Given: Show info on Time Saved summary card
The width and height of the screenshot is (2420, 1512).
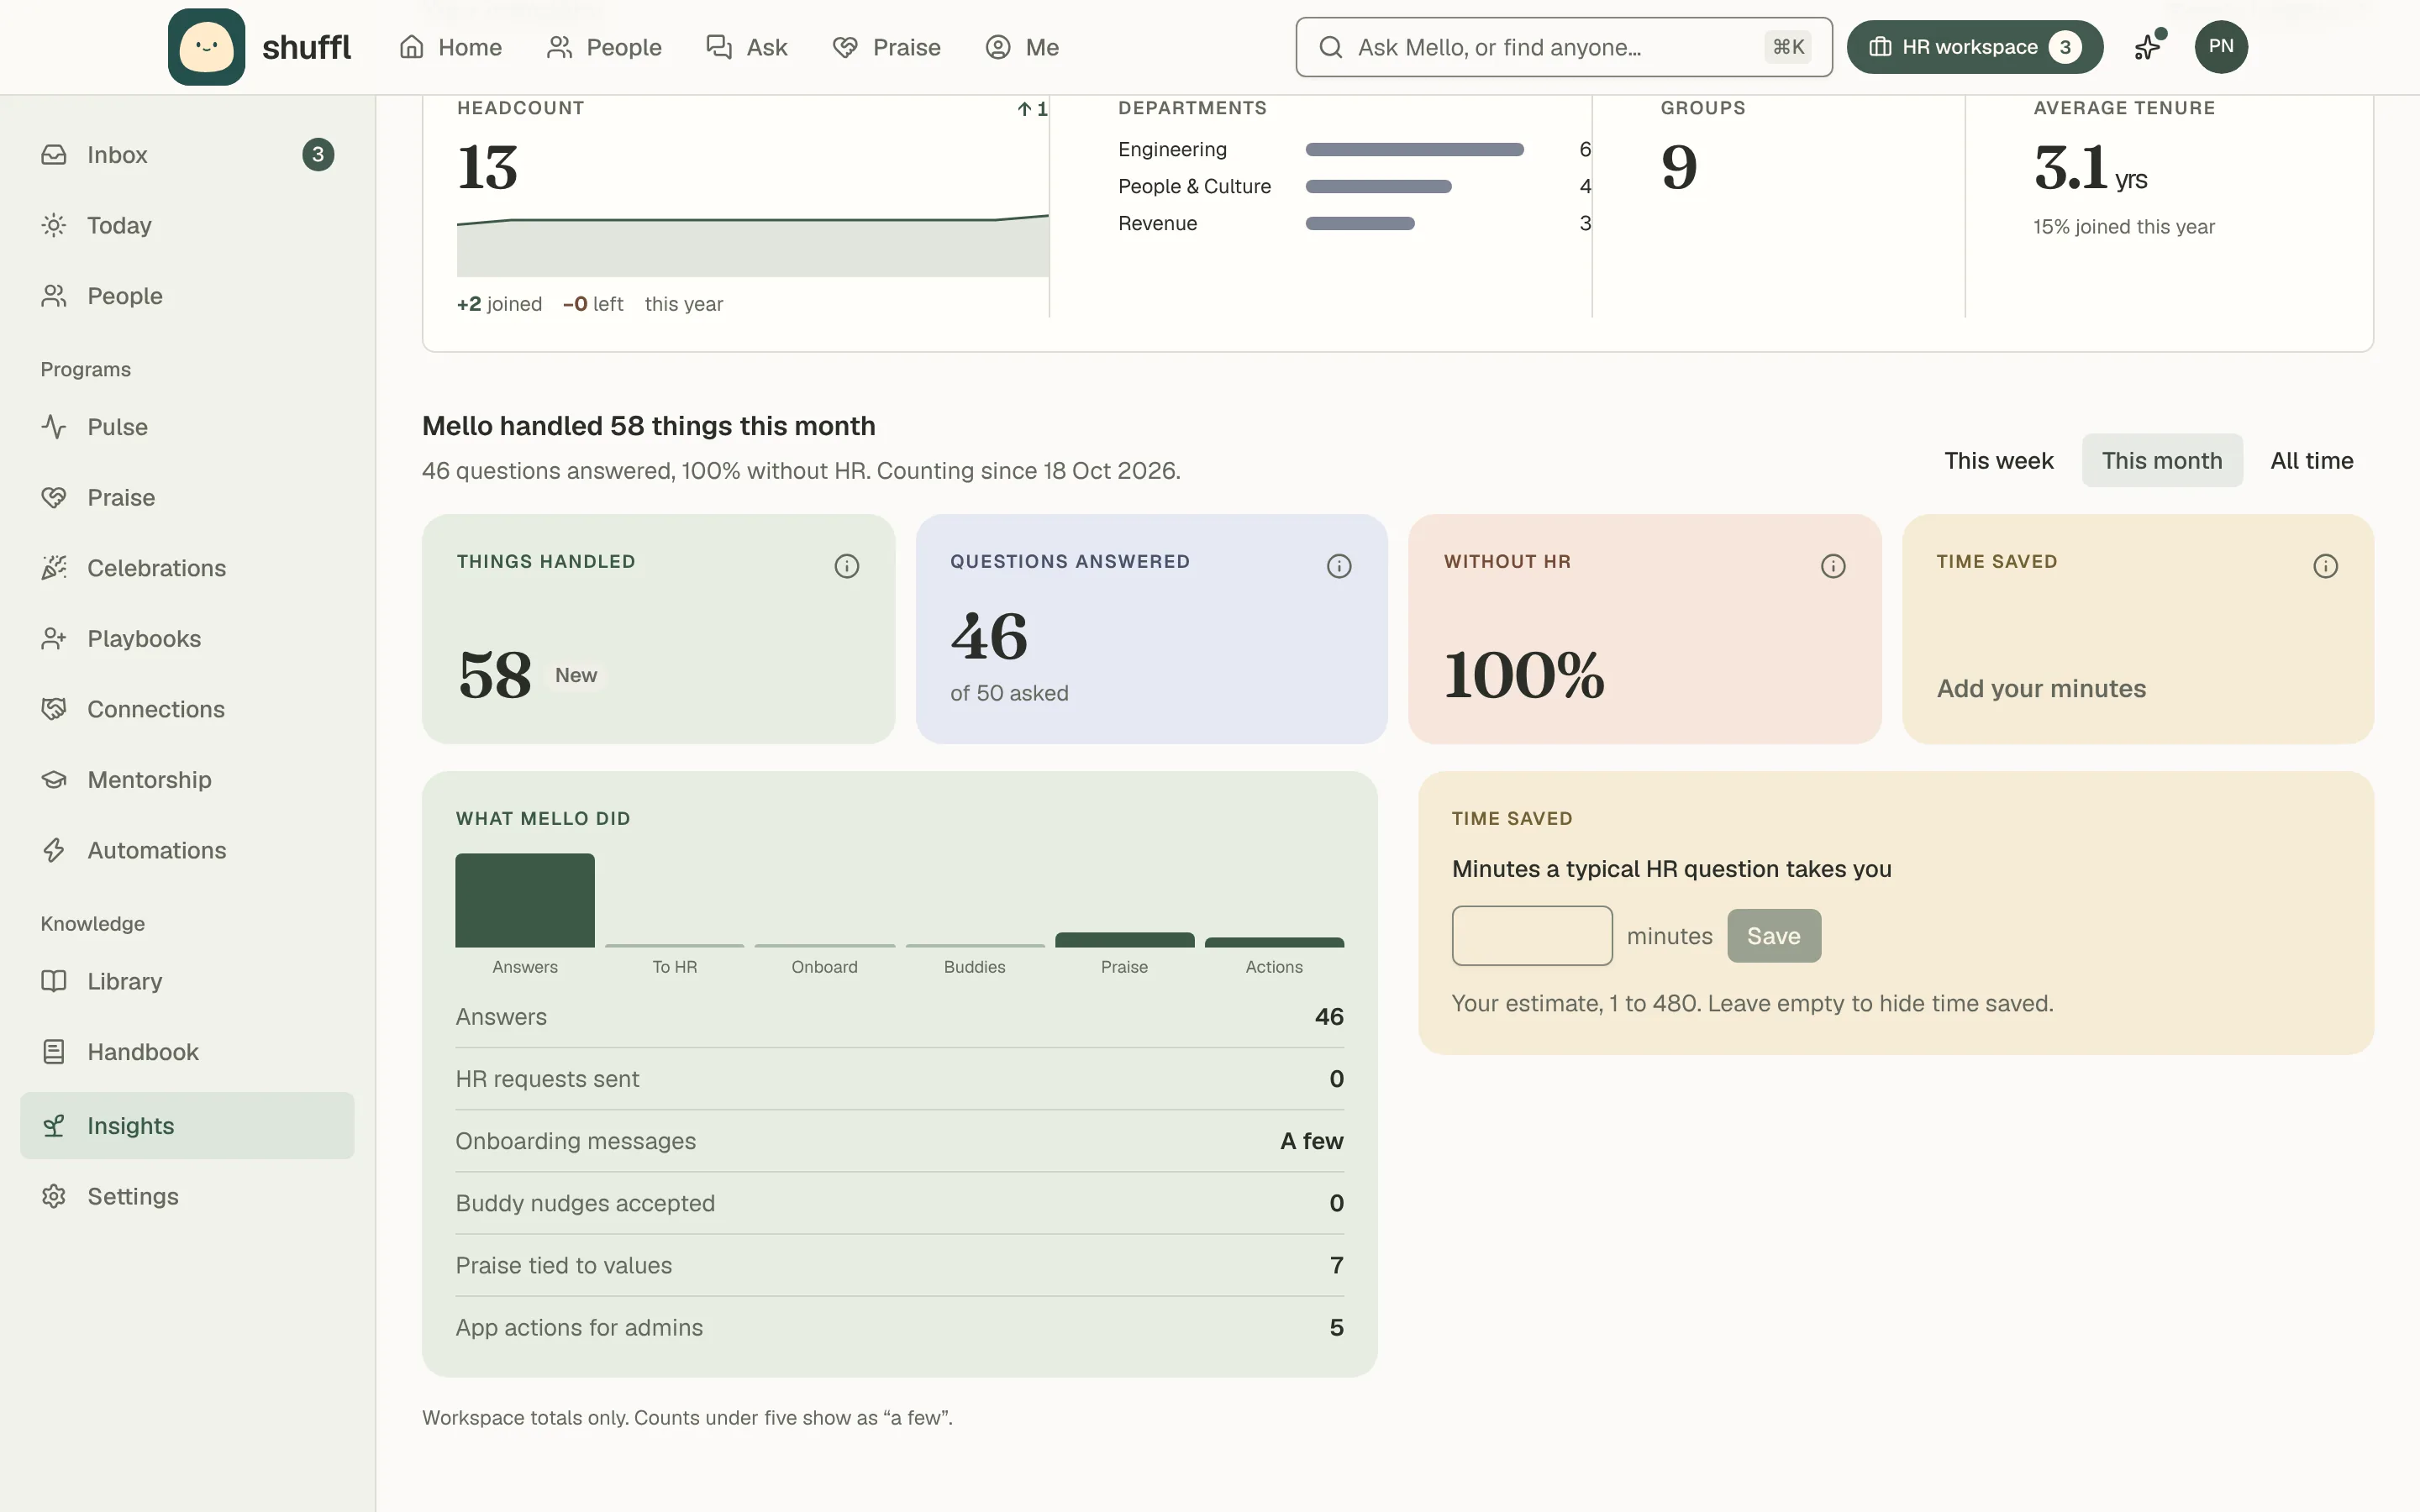Looking at the screenshot, I should pyautogui.click(x=2325, y=566).
